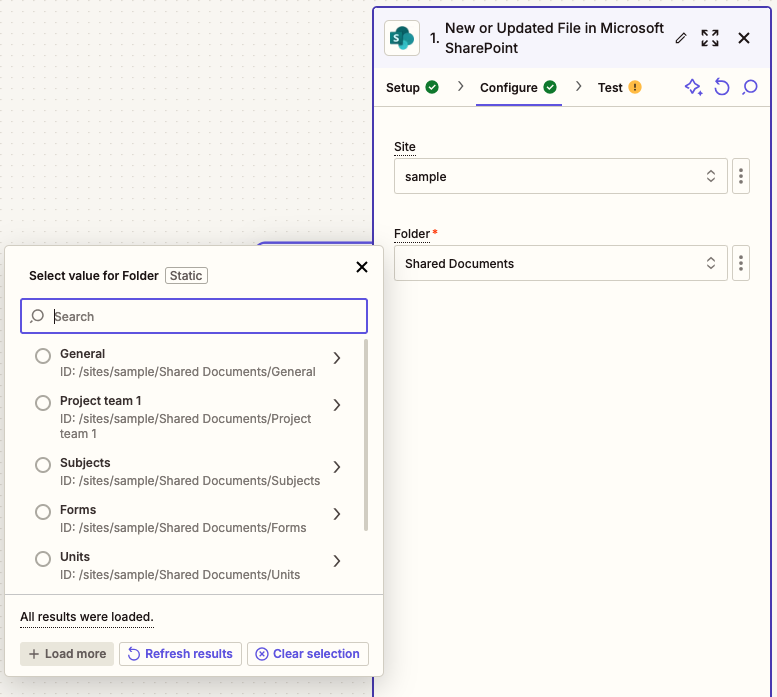The width and height of the screenshot is (777, 697).
Task: Expand the Forms folder chevron
Action: (x=337, y=514)
